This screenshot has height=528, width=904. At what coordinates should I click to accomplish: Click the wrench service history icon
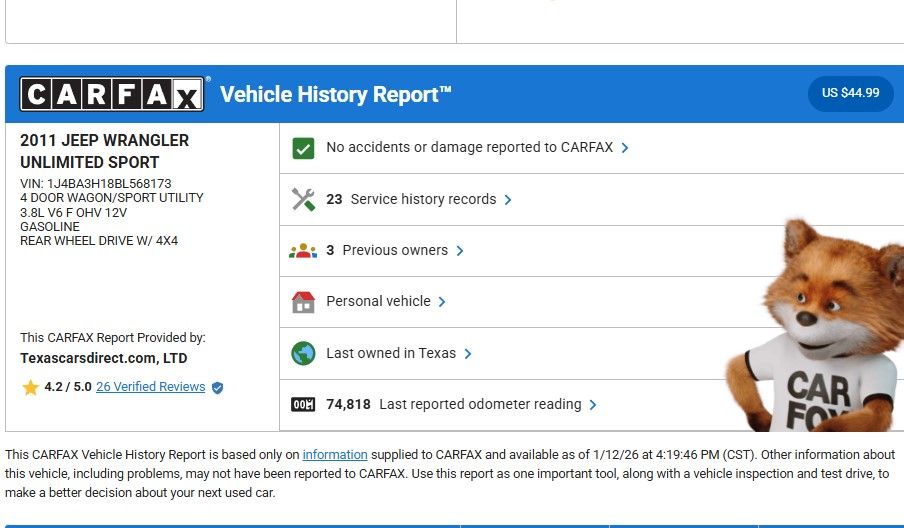click(303, 199)
